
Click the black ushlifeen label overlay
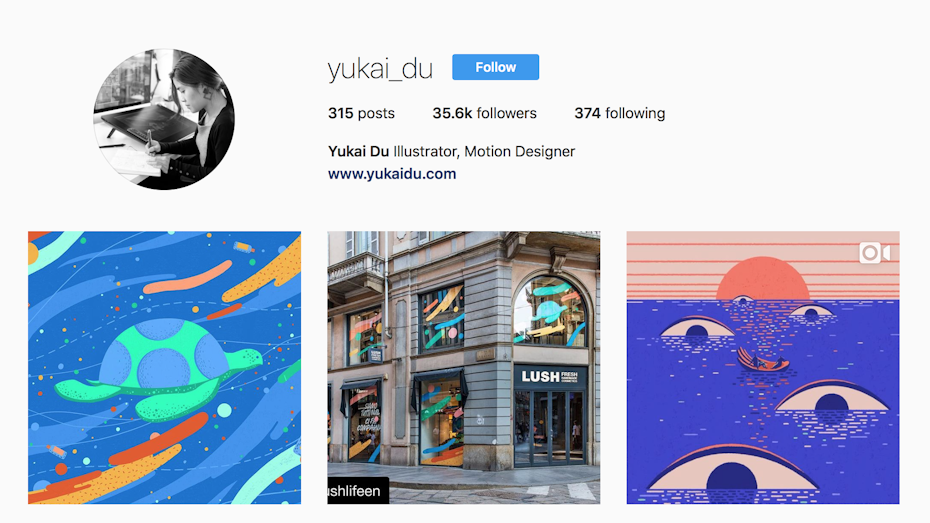coord(358,491)
